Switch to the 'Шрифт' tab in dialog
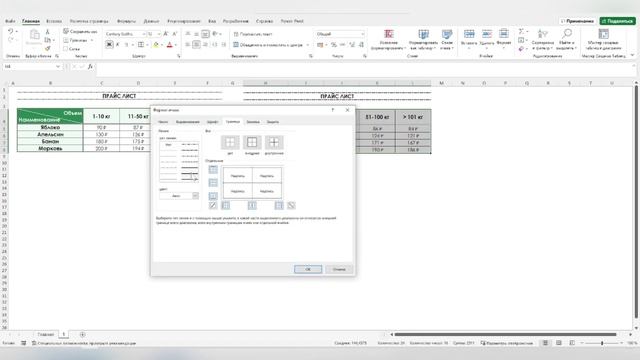The height and width of the screenshot is (360, 640). click(x=212, y=122)
